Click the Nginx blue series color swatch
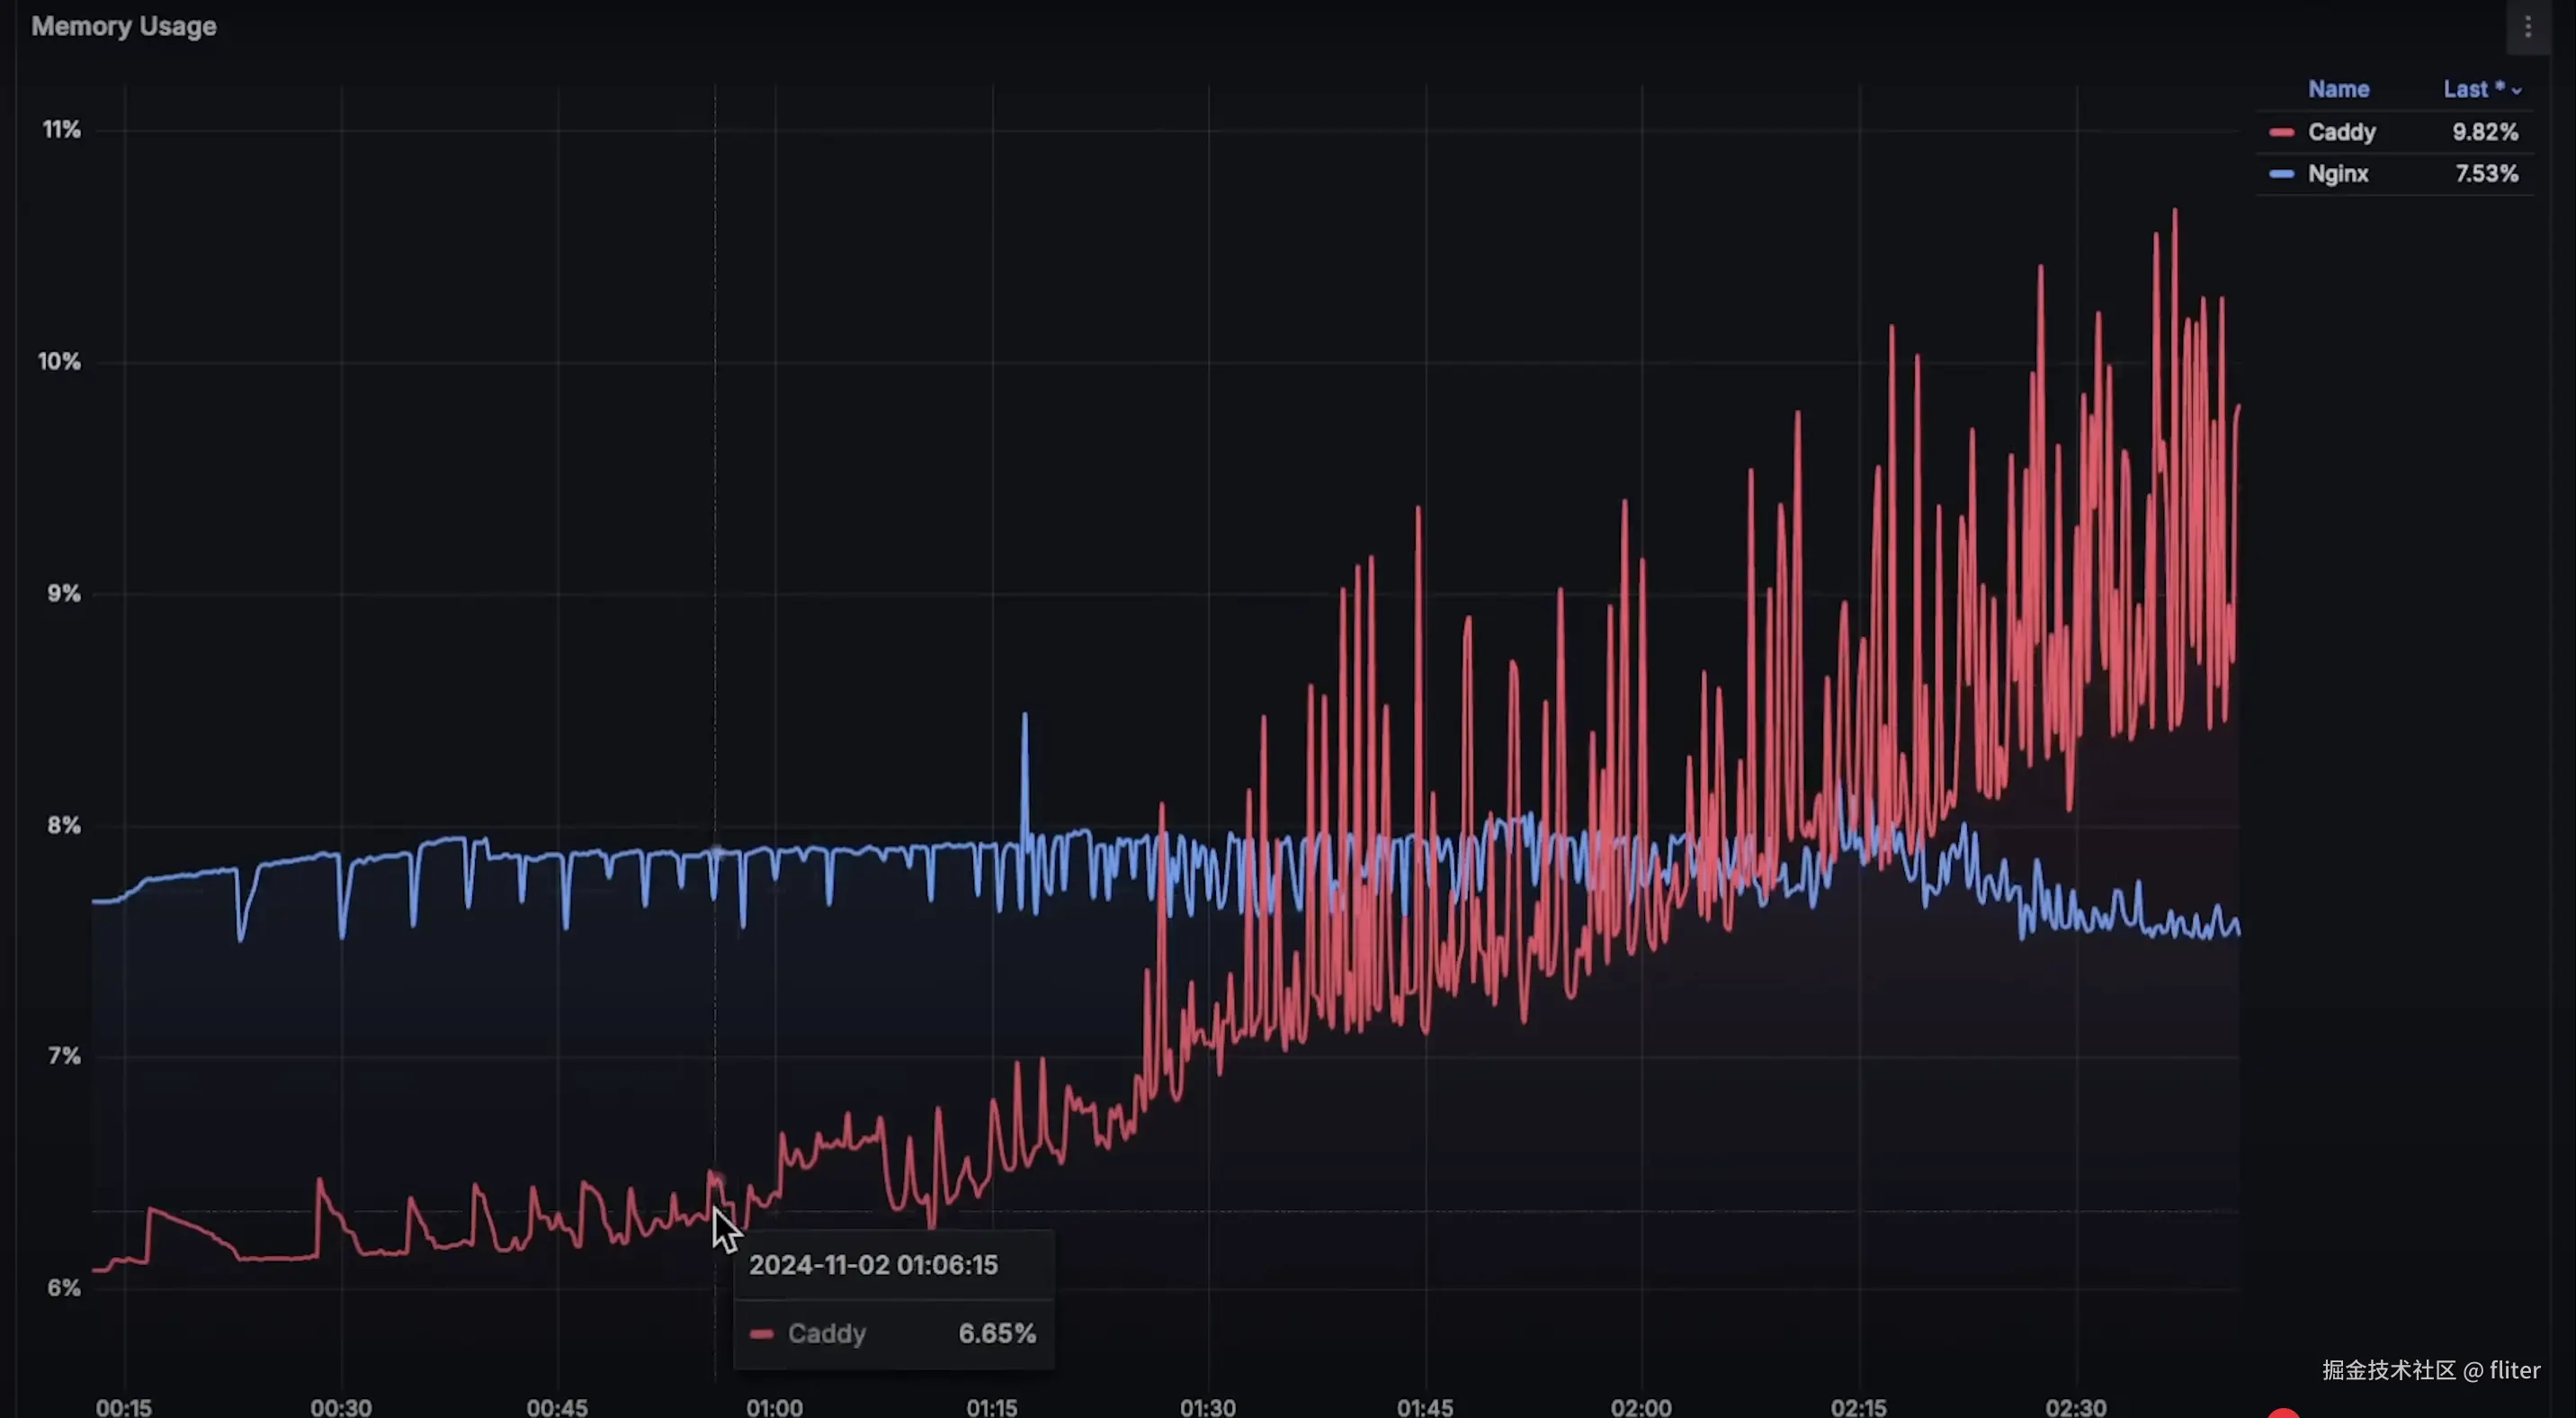This screenshot has width=2576, height=1418. (2281, 174)
